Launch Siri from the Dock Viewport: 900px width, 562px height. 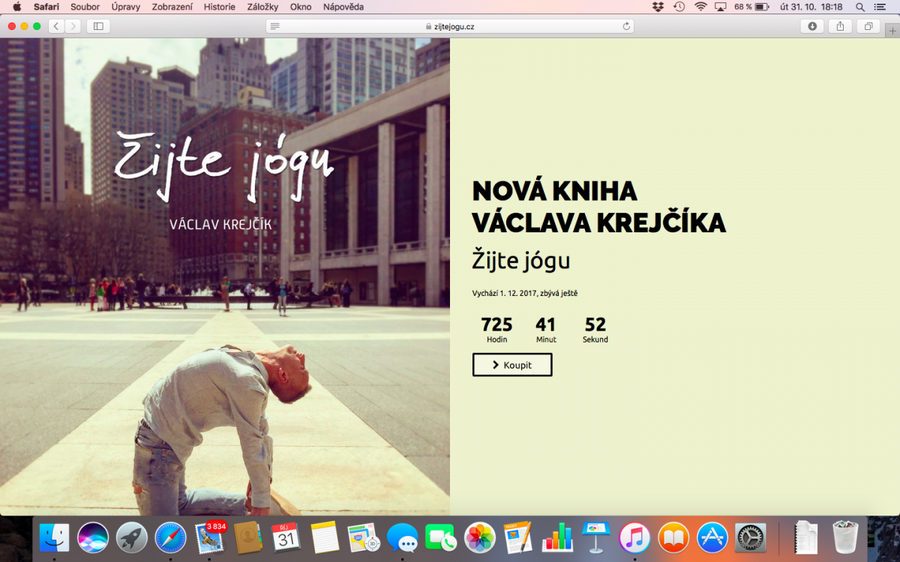tap(92, 538)
